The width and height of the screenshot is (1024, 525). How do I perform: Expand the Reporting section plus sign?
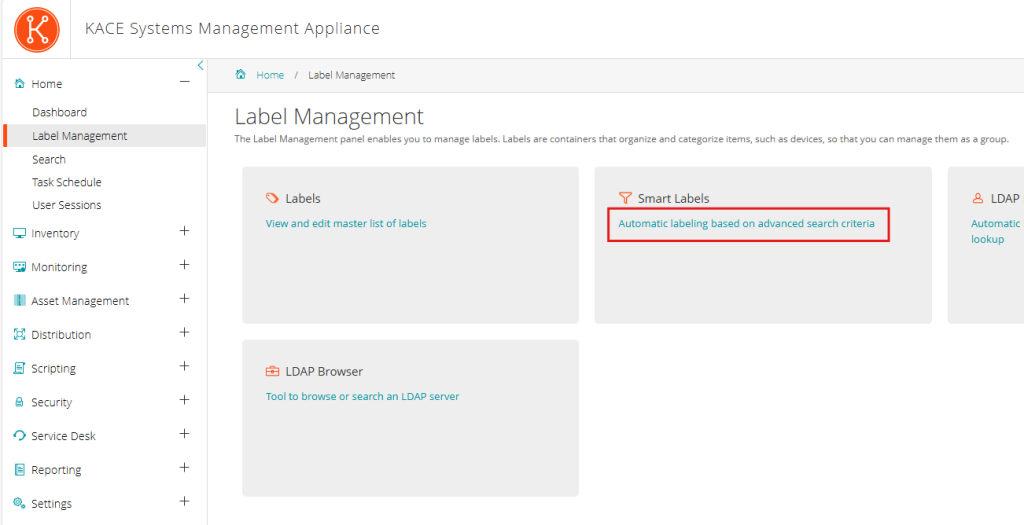[x=184, y=468]
